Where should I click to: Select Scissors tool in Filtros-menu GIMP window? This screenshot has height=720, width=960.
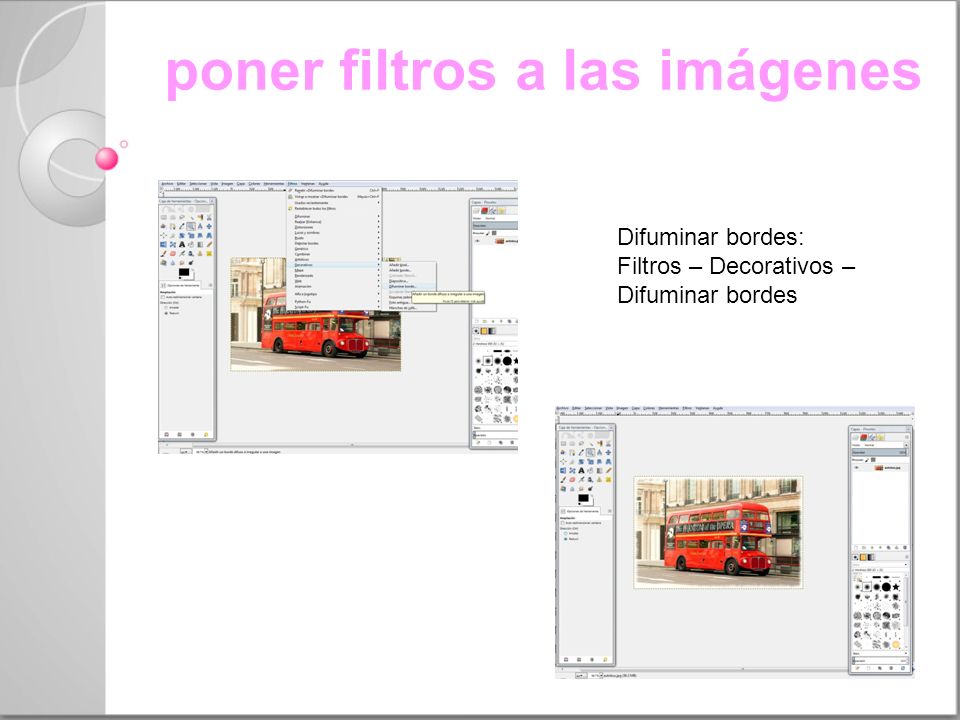209,217
